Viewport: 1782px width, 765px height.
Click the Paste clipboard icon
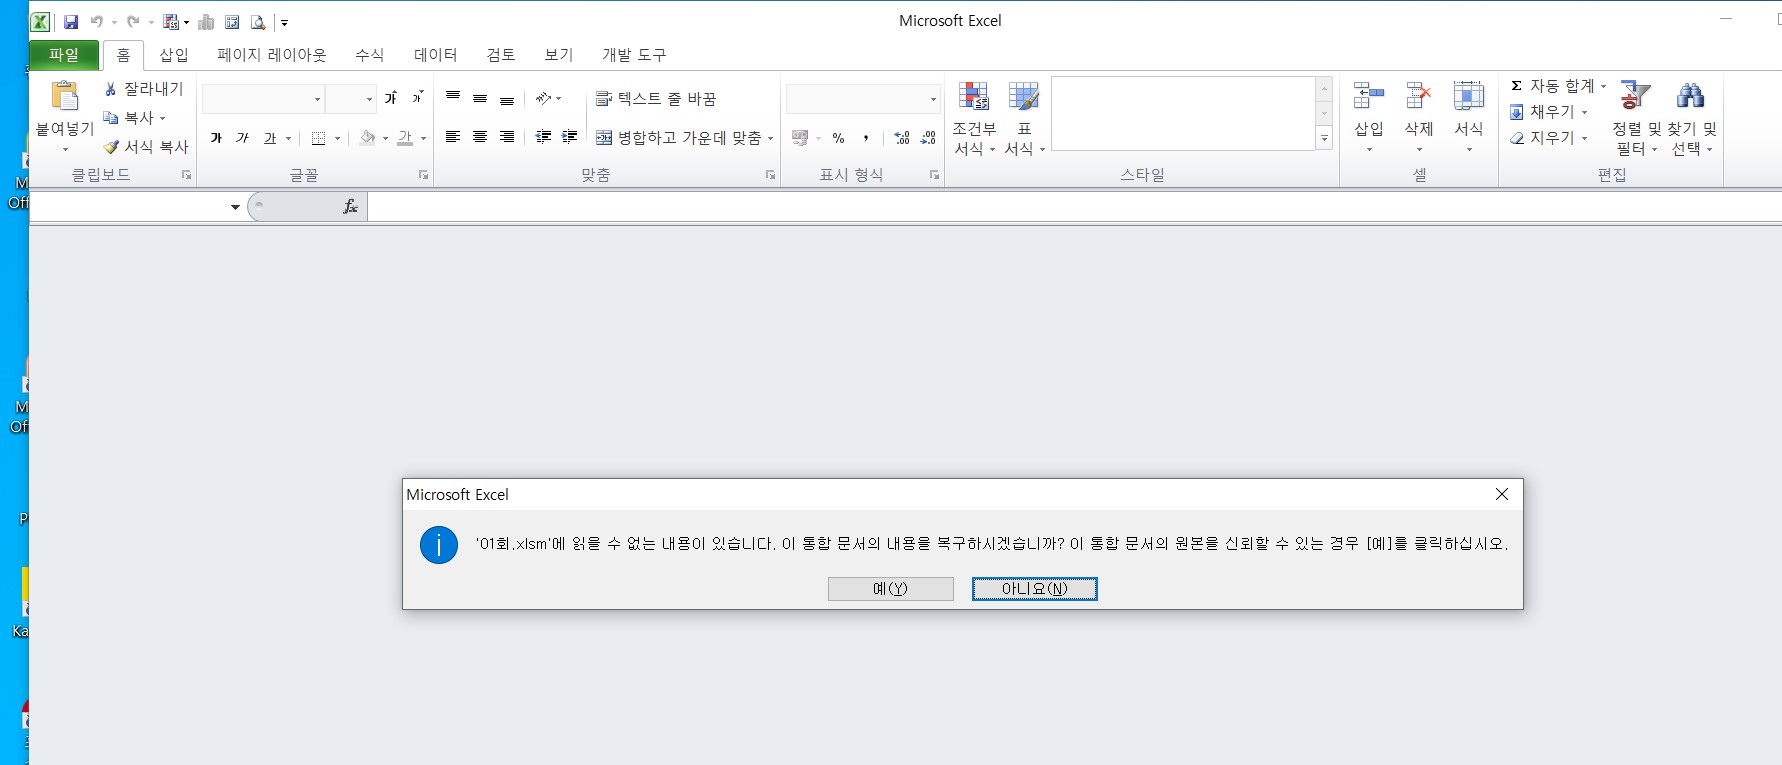[65, 97]
